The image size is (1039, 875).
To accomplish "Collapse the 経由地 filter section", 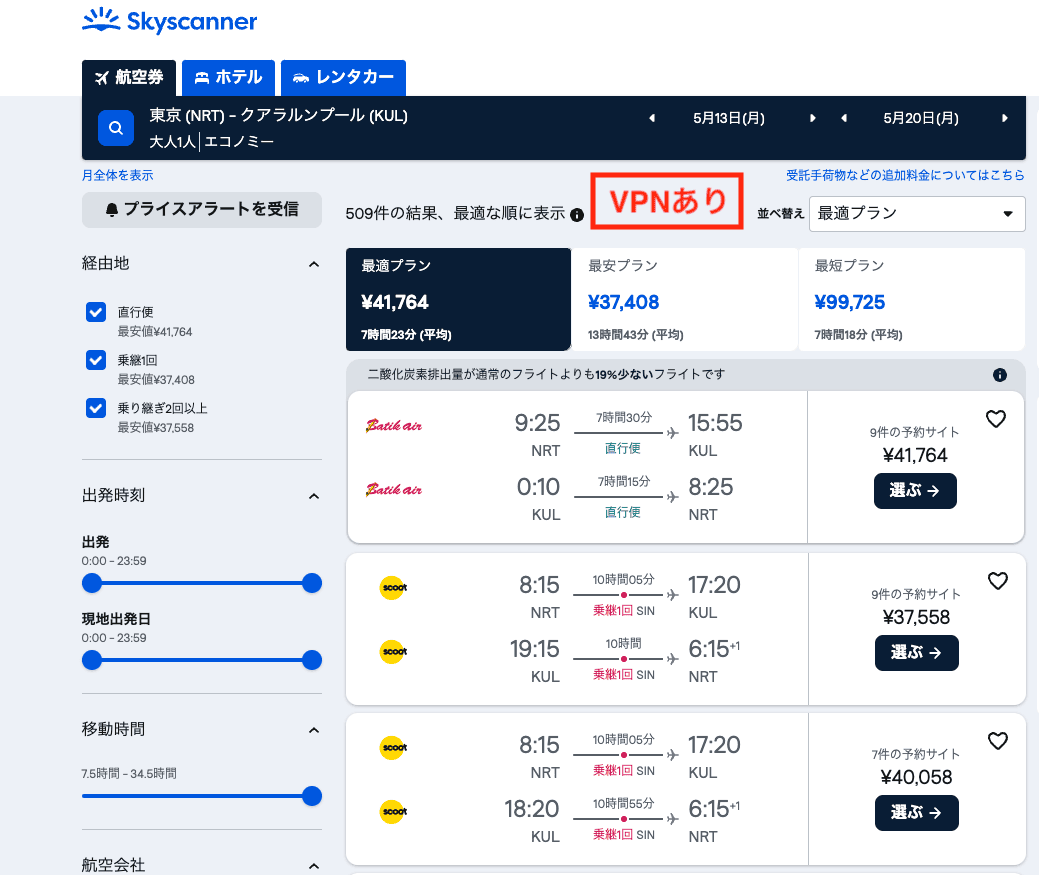I will click(x=314, y=264).
